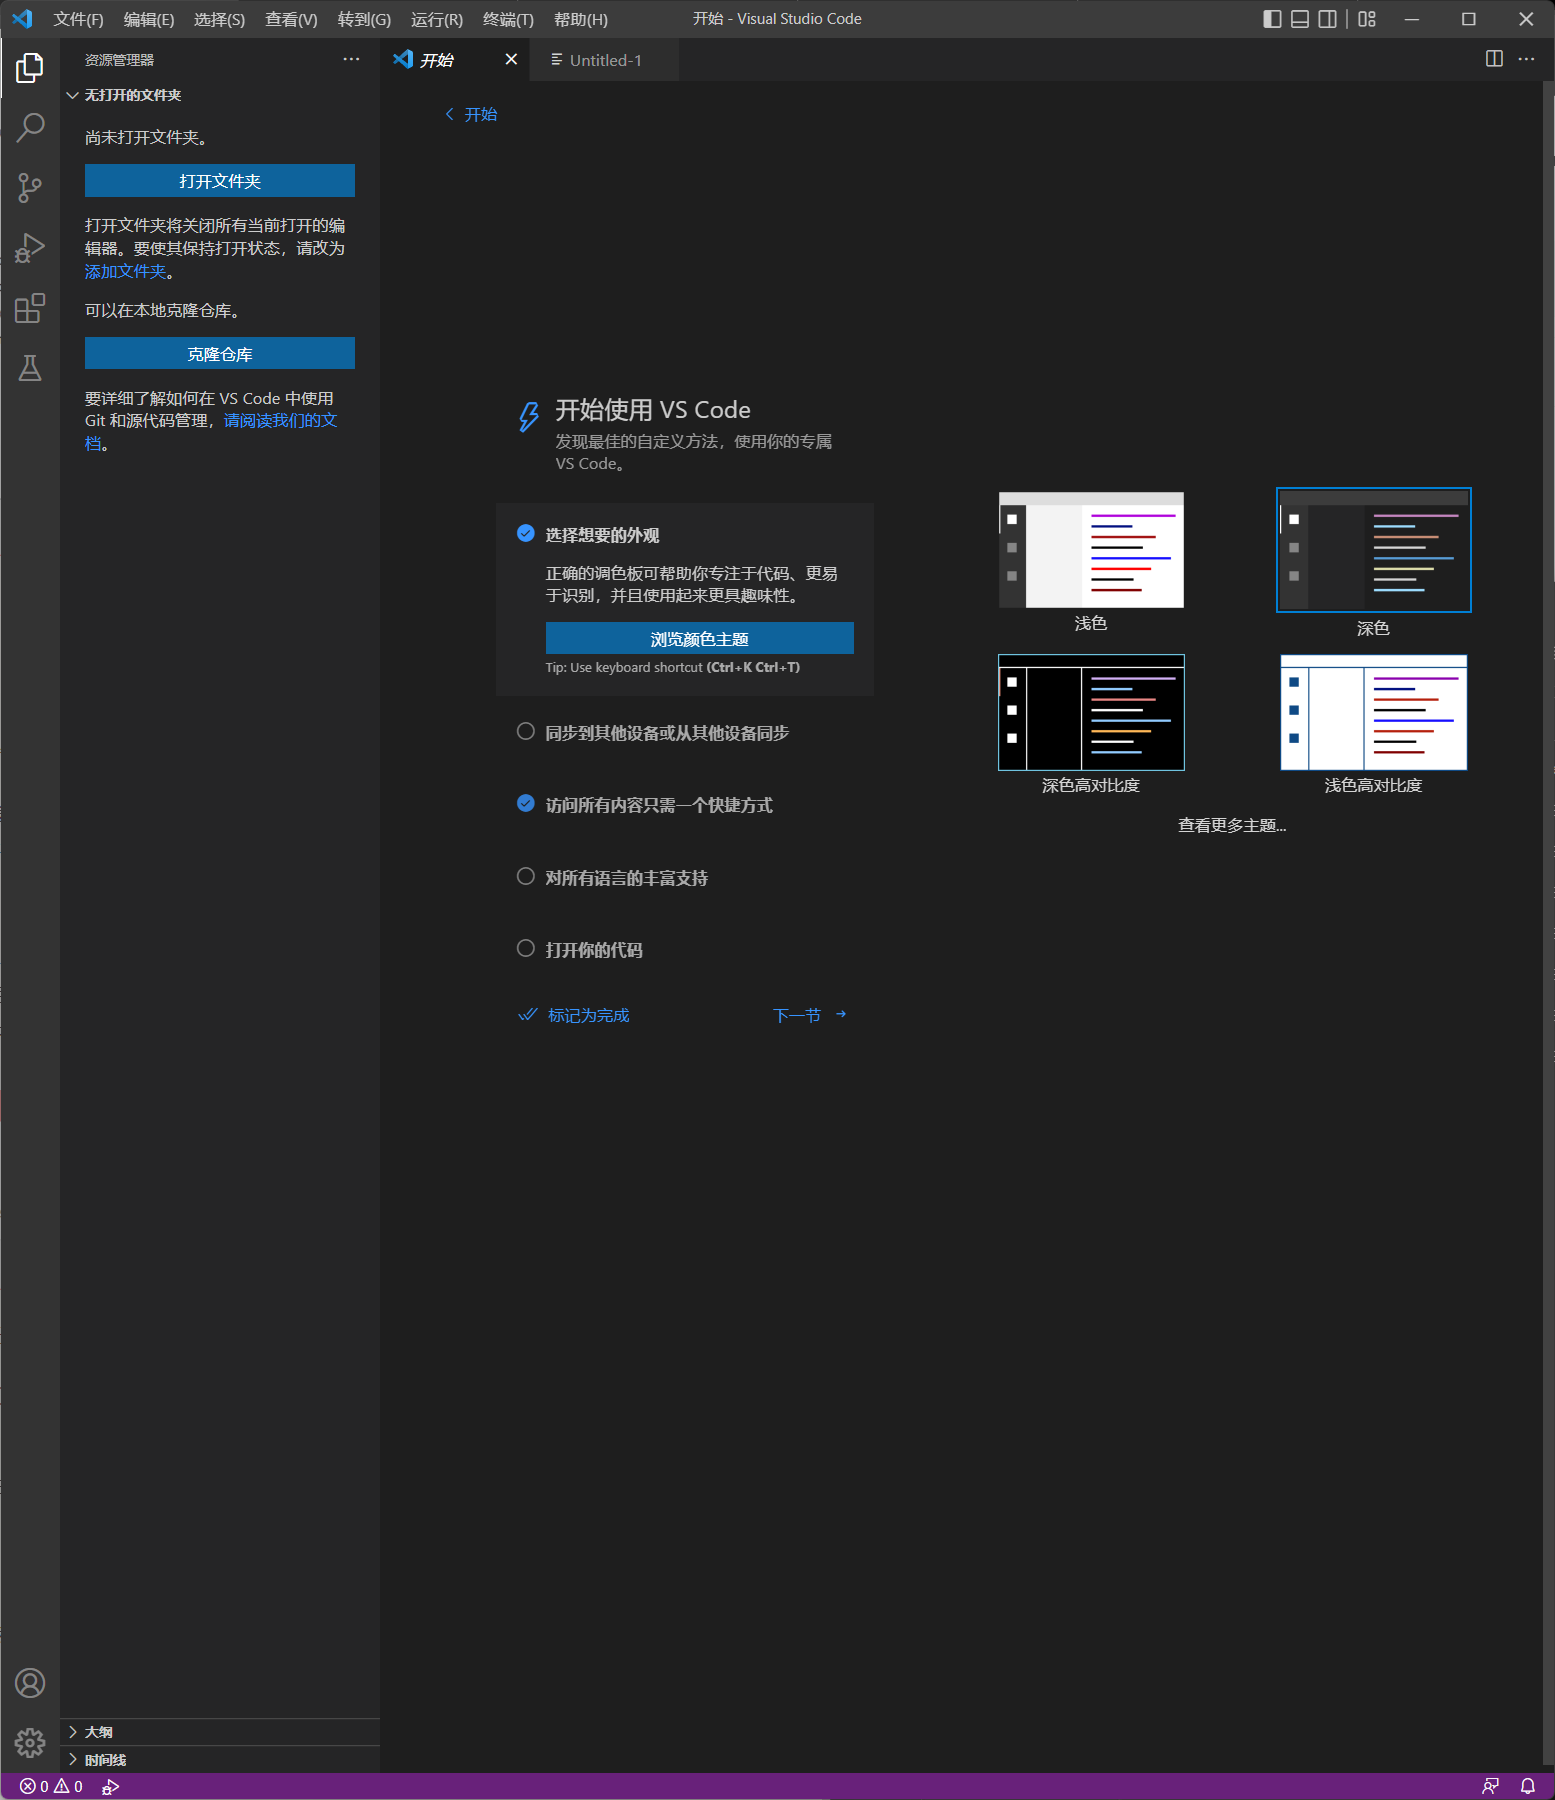This screenshot has width=1555, height=1800.
Task: Open the 选择(S) menu
Action: tap(219, 19)
